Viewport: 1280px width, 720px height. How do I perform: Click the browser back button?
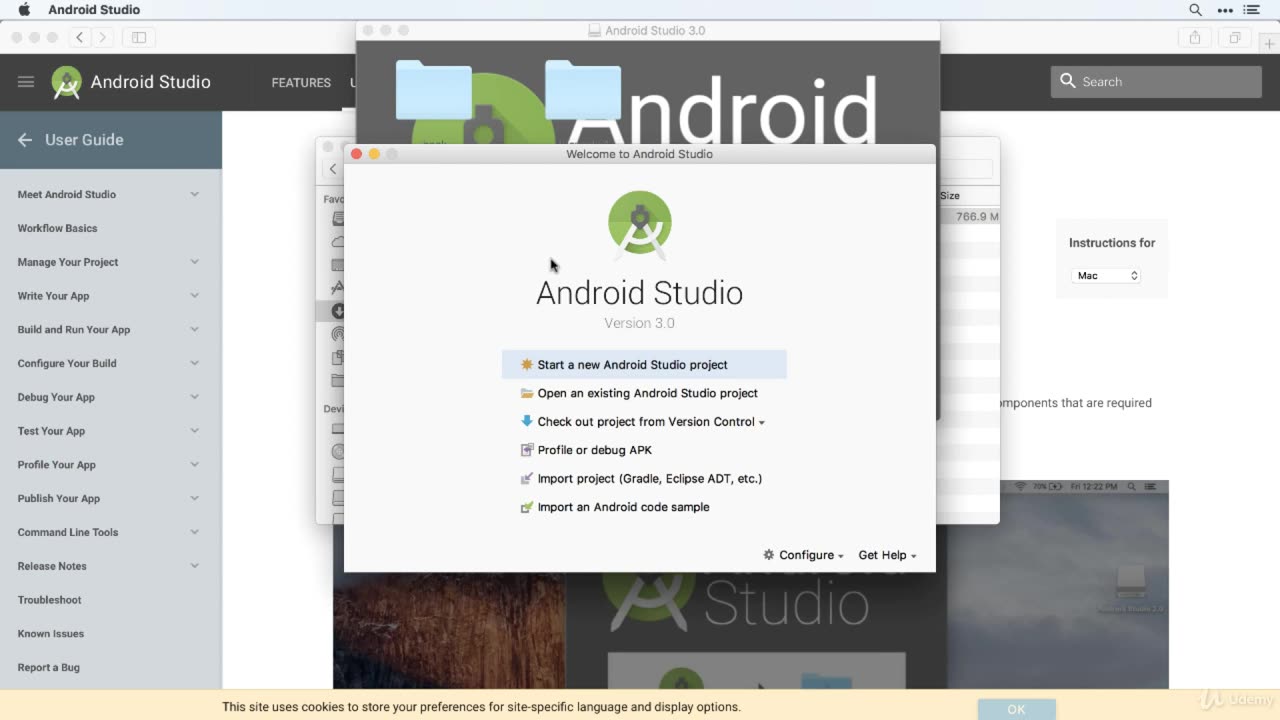click(80, 37)
